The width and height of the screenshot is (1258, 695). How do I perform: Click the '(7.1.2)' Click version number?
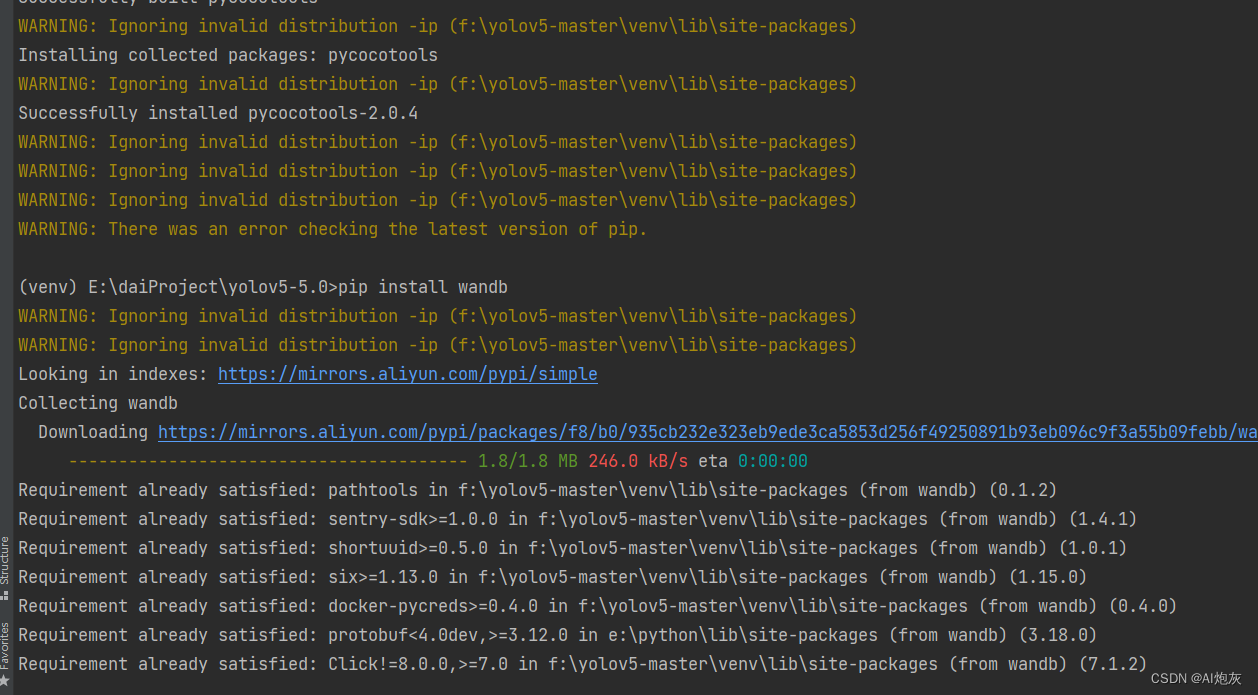[1113, 664]
